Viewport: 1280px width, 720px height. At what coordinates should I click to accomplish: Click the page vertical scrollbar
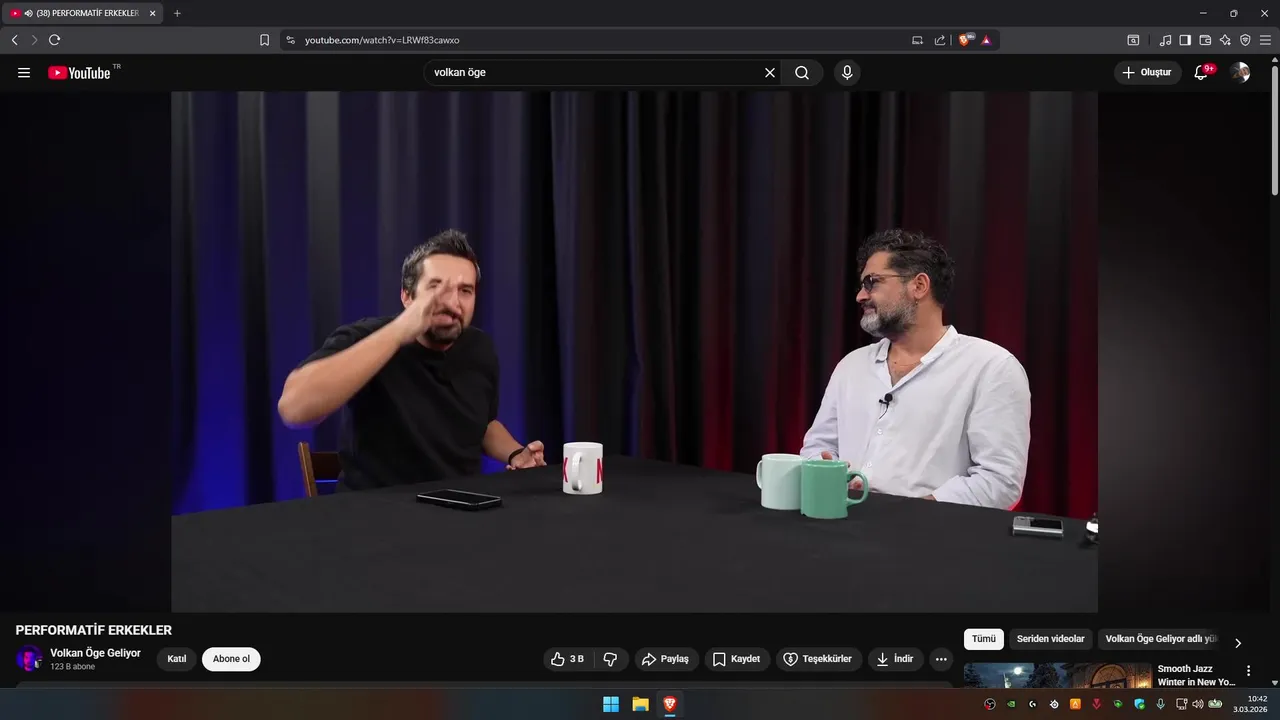pos(1275,130)
